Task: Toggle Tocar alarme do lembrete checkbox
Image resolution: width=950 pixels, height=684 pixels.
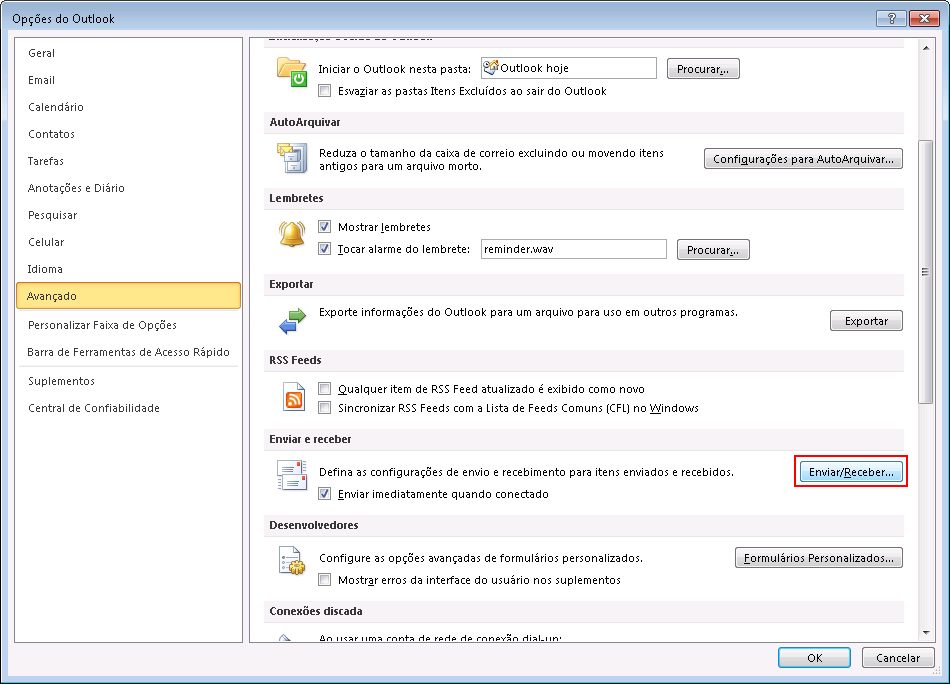Action: [325, 249]
